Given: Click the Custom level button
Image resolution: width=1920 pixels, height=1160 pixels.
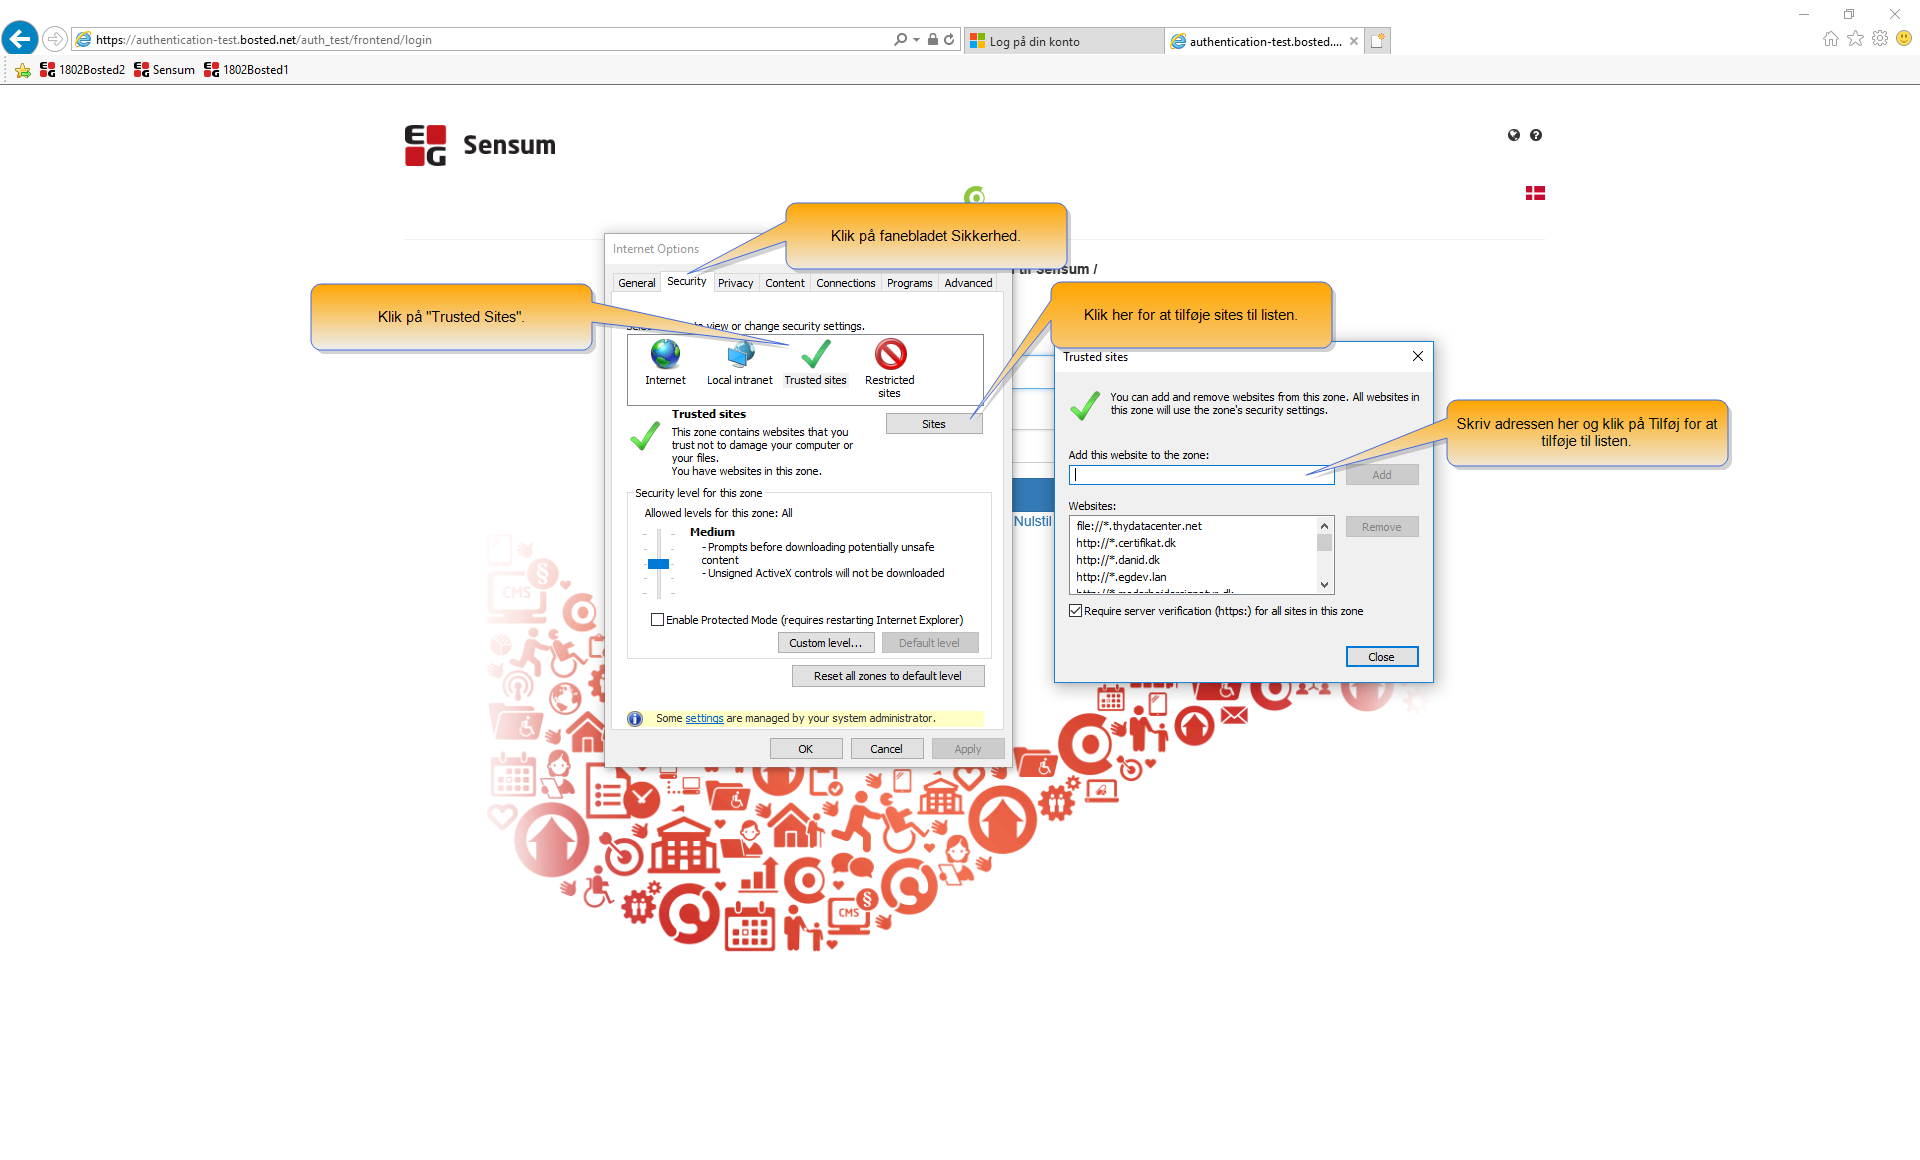Looking at the screenshot, I should point(825,642).
